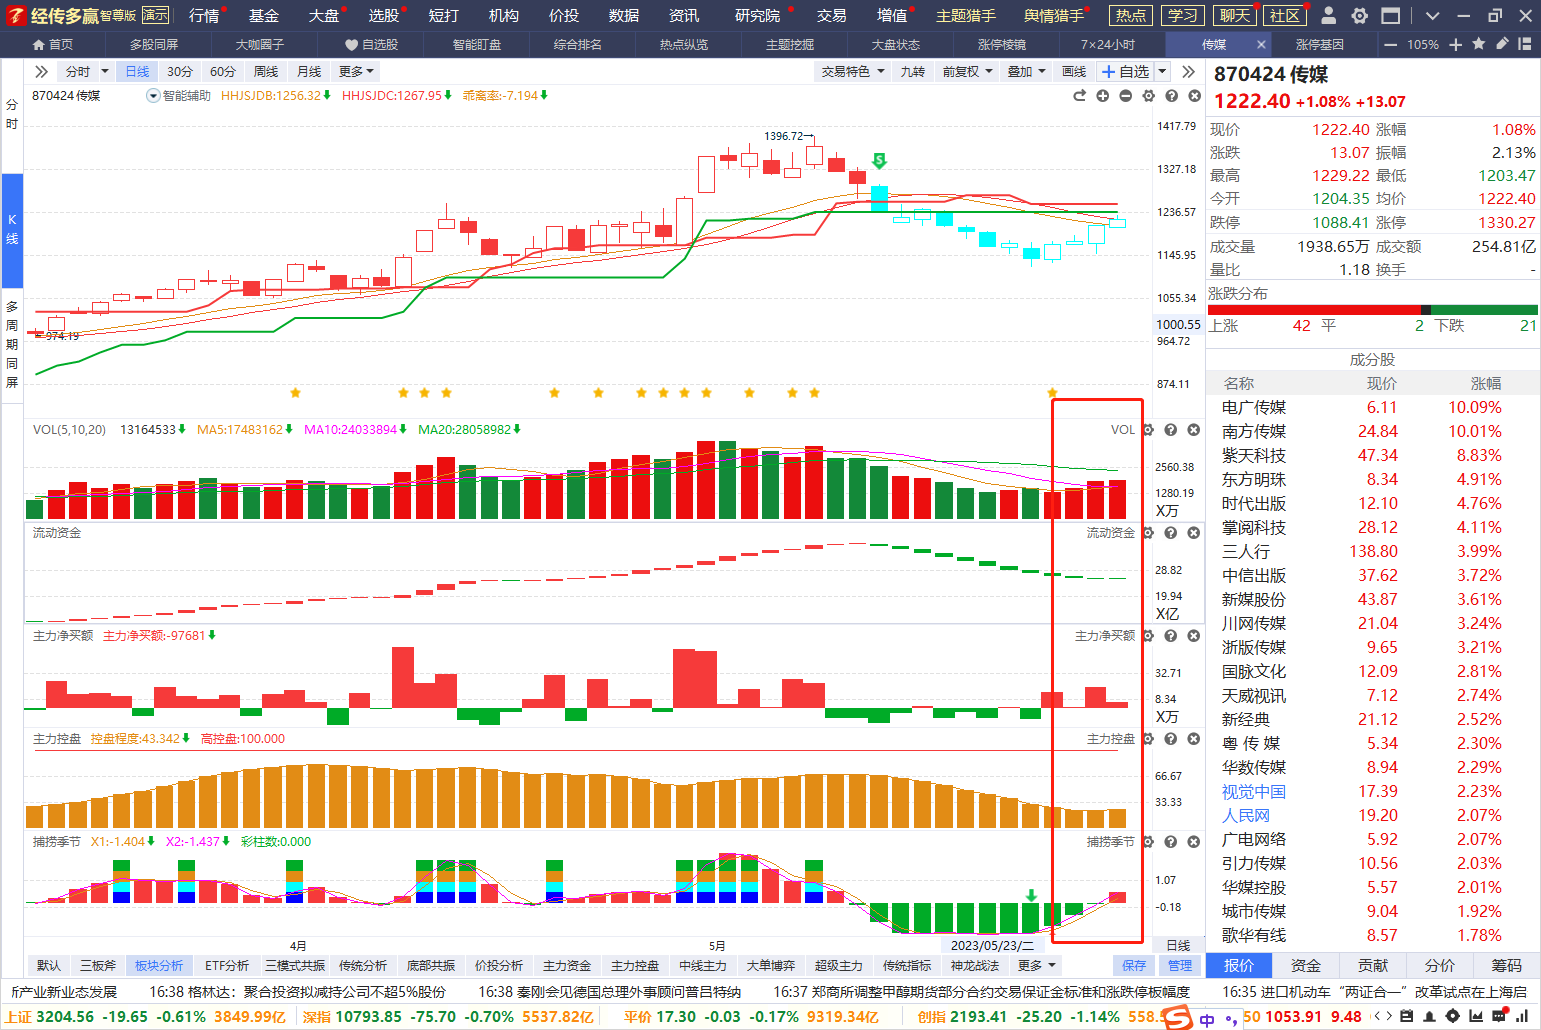Open the 交易特色 dropdown
Image resolution: width=1541 pixels, height=1030 pixels.
click(x=853, y=72)
